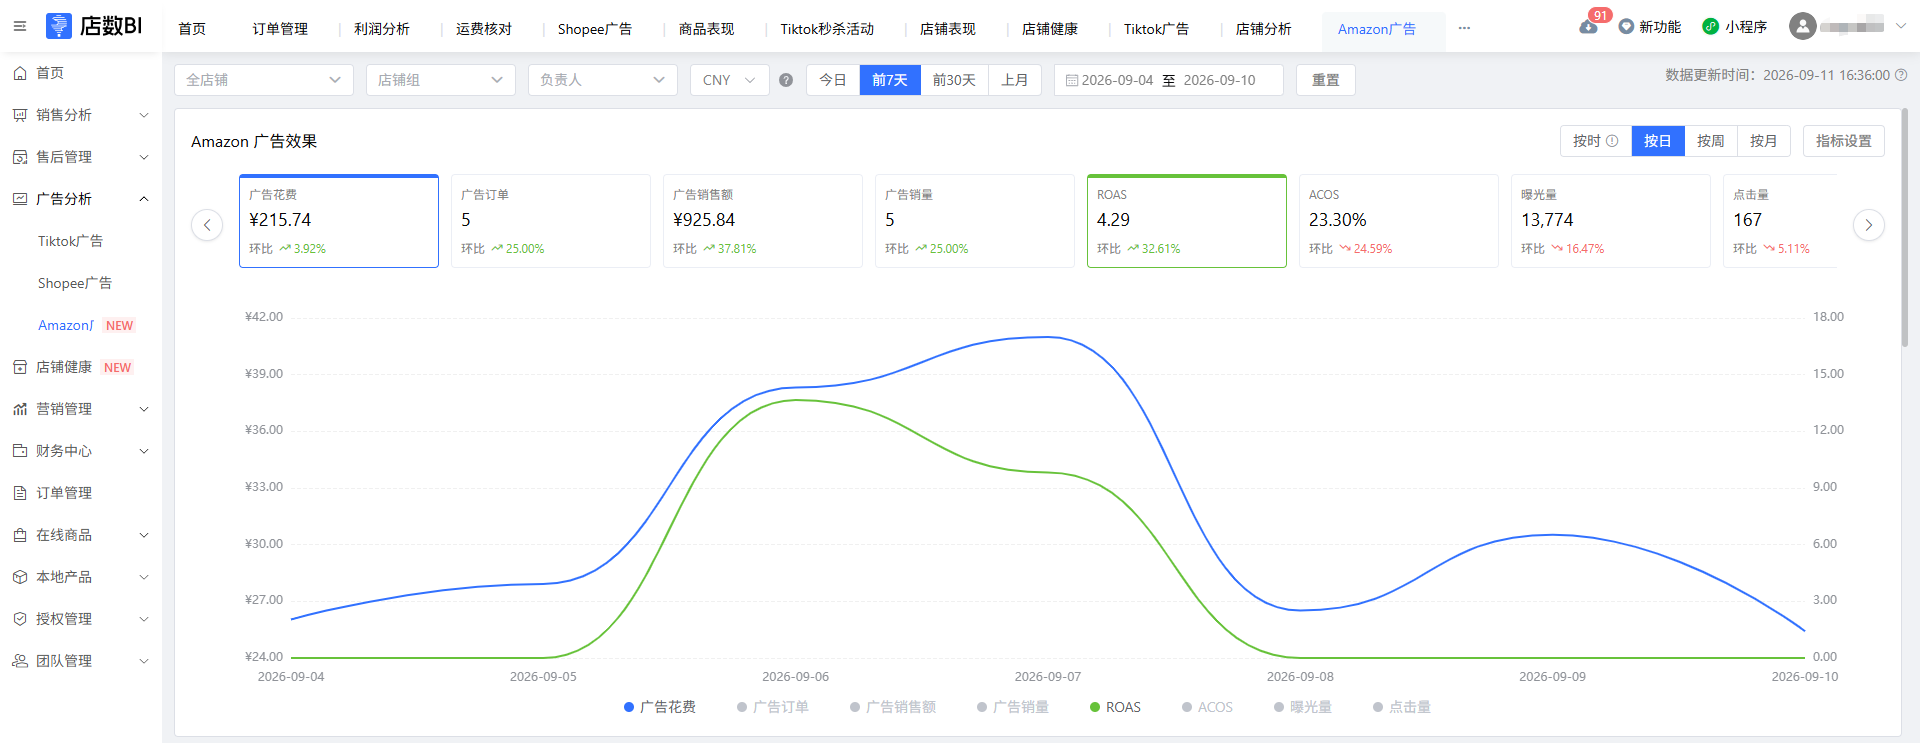The width and height of the screenshot is (1920, 743).
Task: Switch to the Shopee广告 top tab
Action: 595,29
